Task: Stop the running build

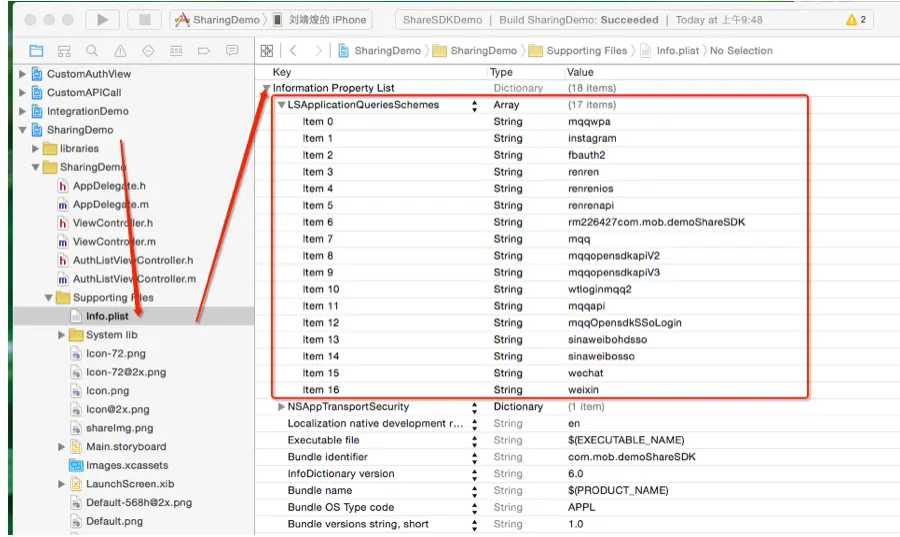Action: (145, 20)
